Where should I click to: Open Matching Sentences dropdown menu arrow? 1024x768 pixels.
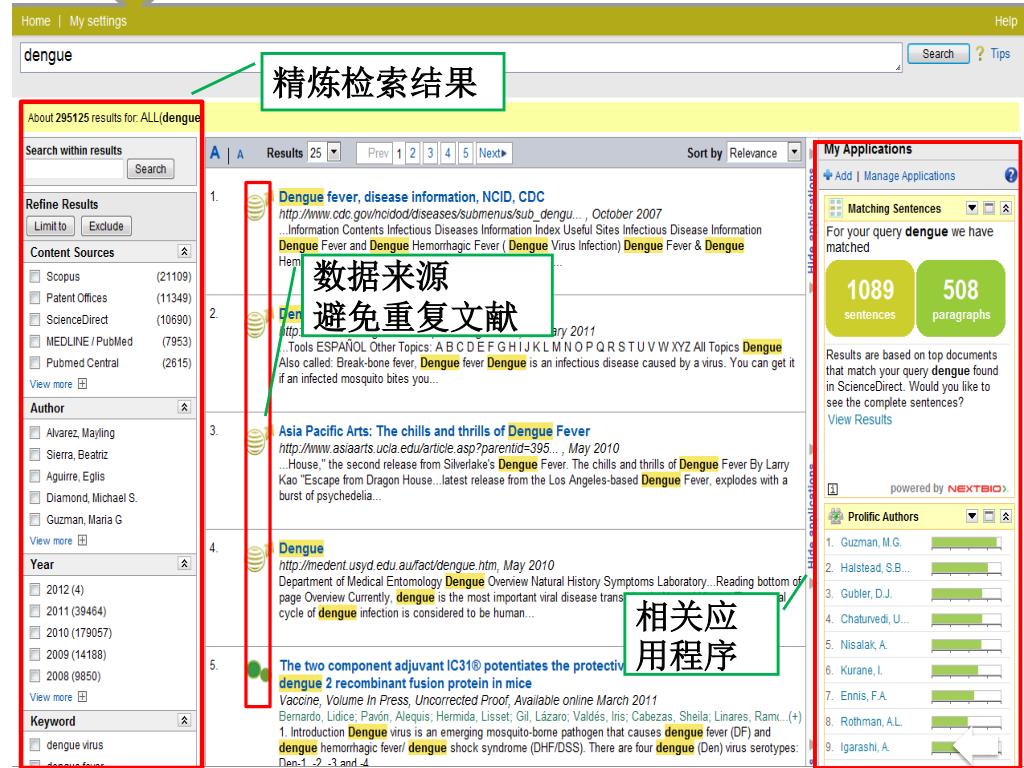(x=972, y=208)
